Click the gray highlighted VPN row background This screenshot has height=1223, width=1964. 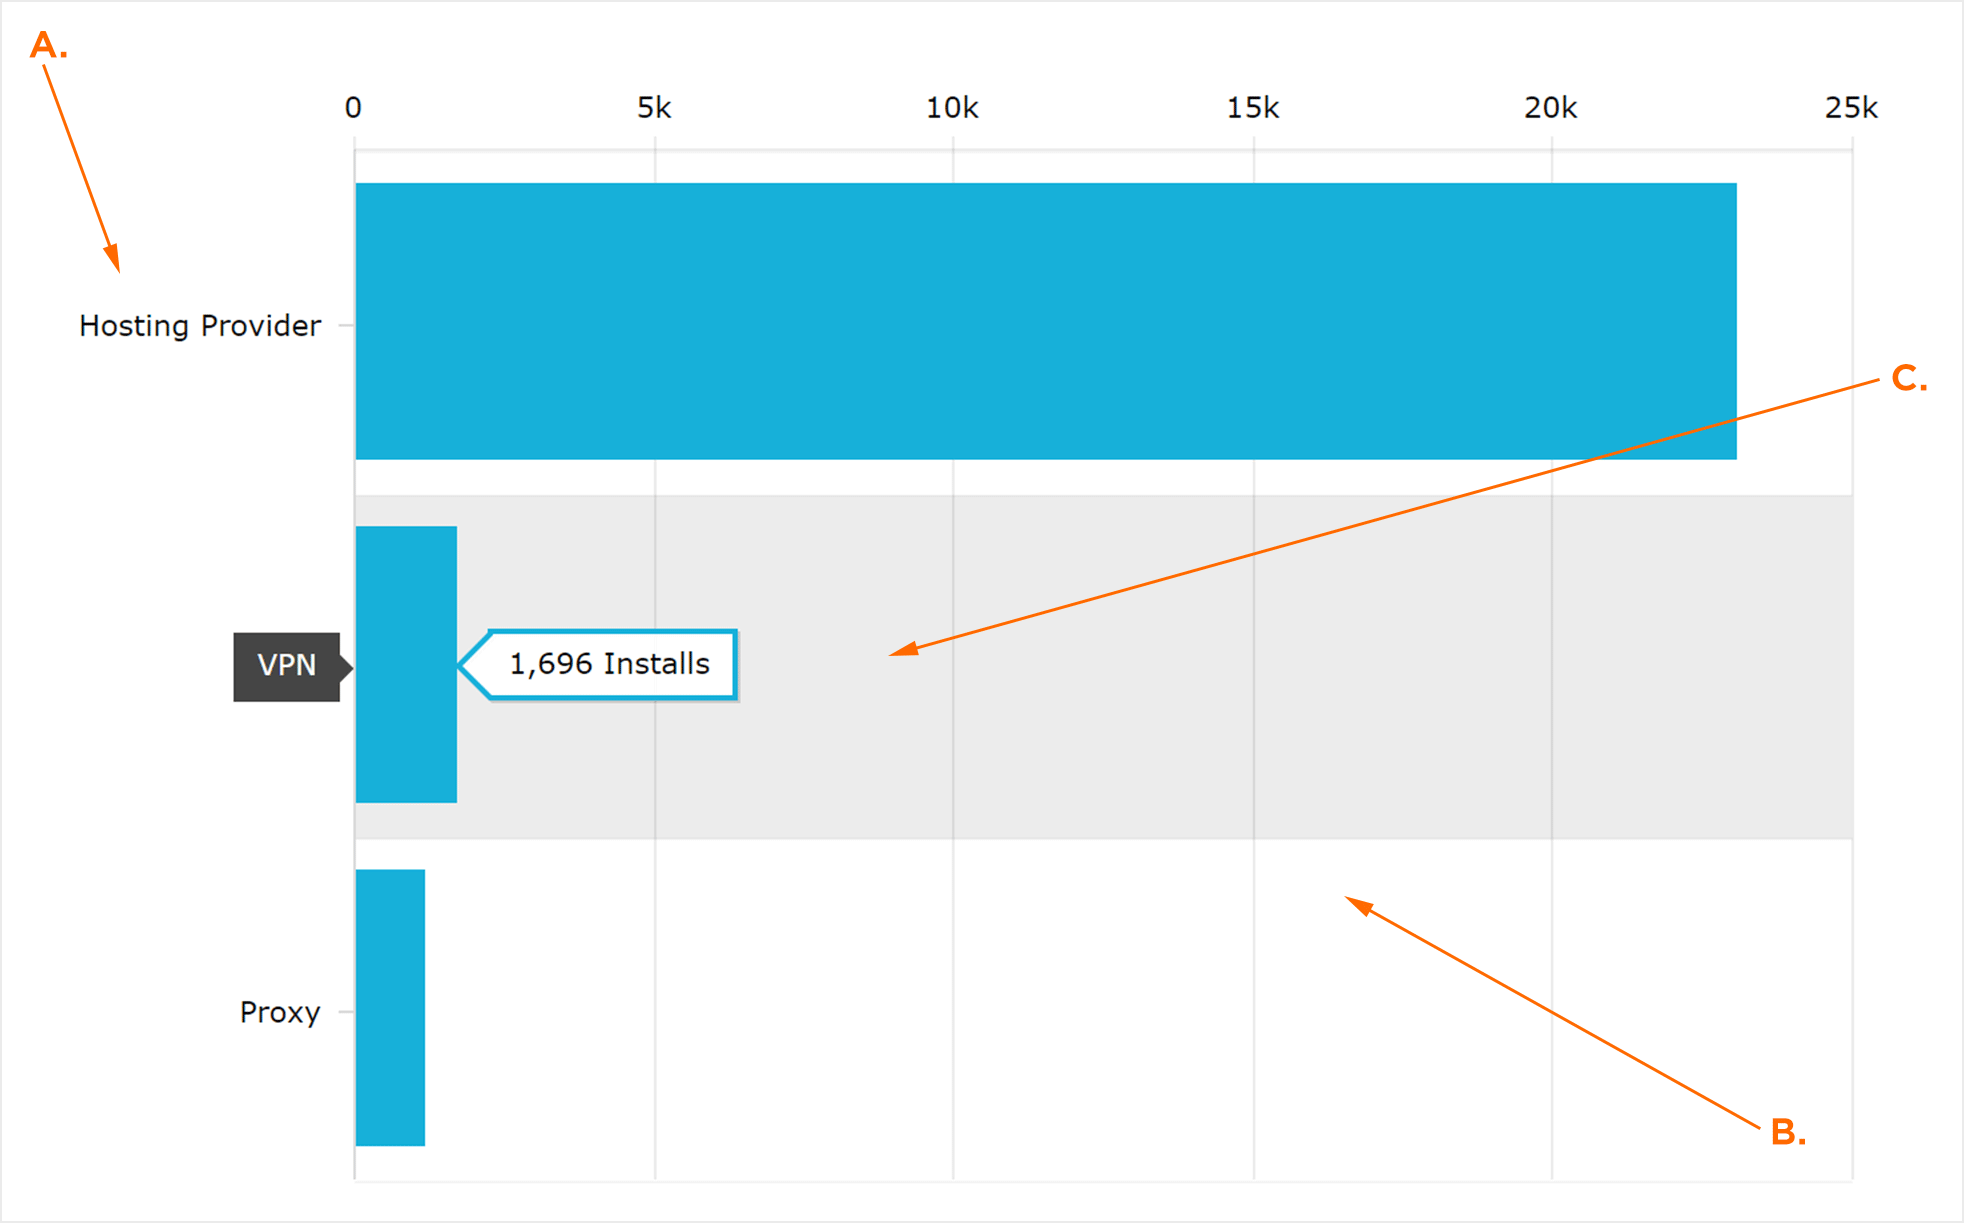pyautogui.click(x=1104, y=667)
